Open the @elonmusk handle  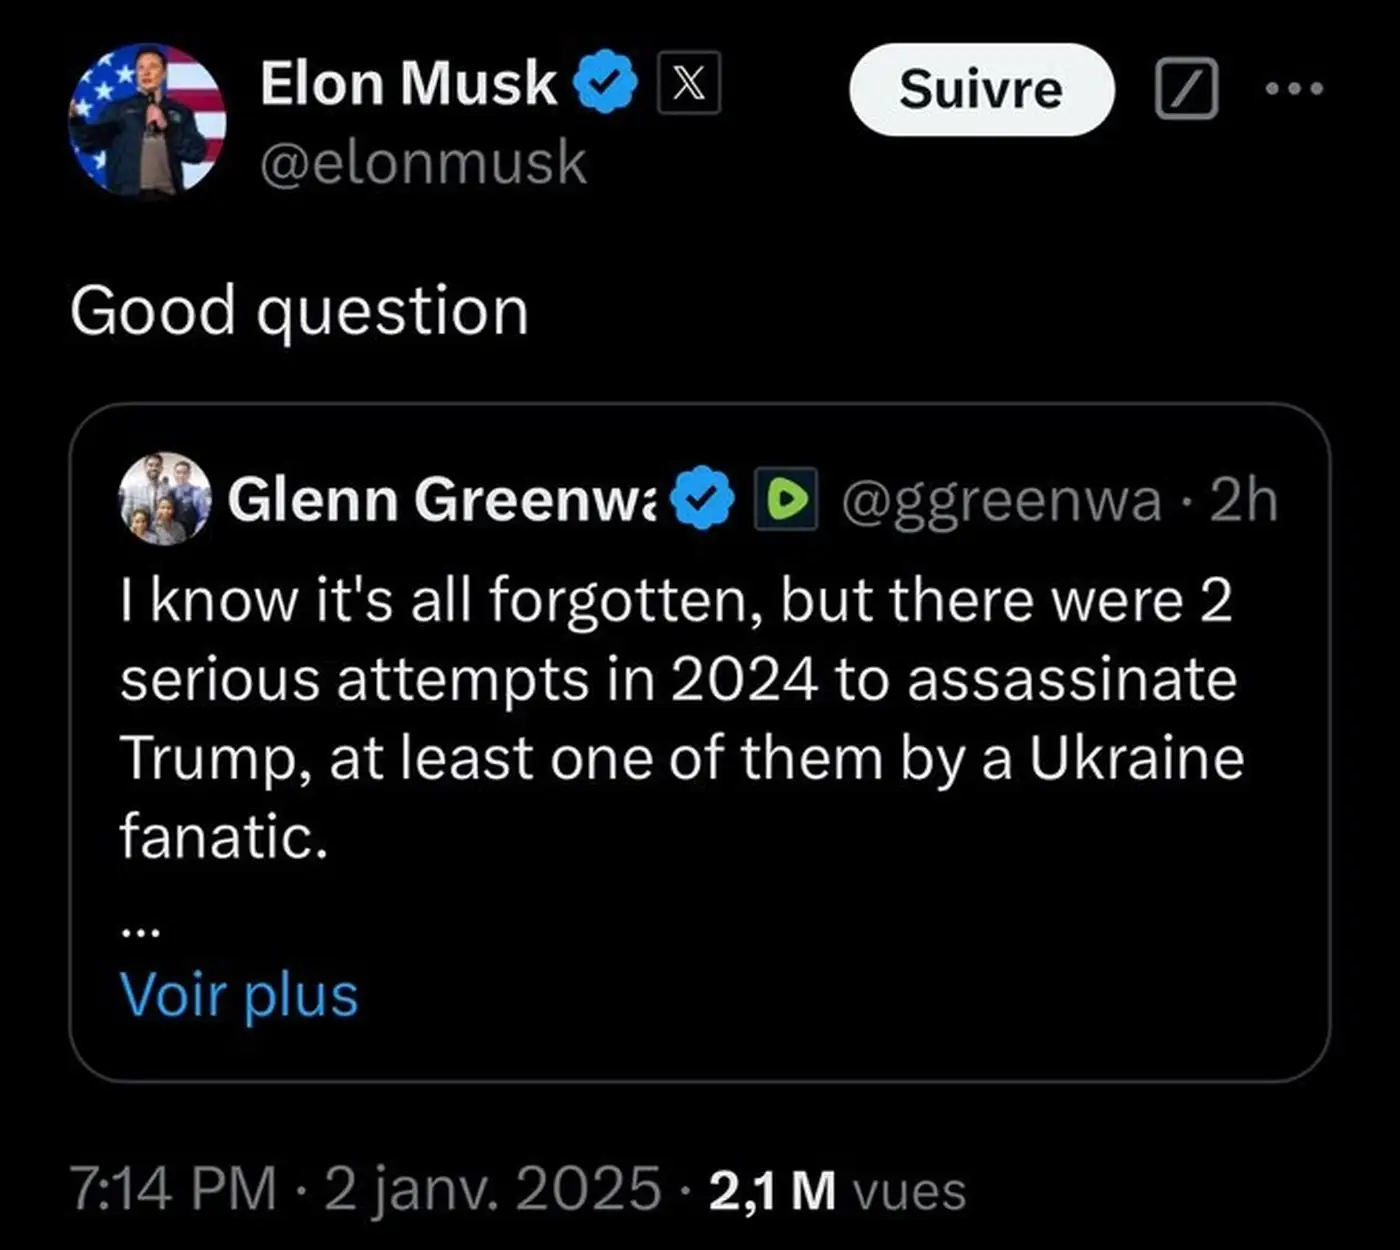tap(423, 163)
